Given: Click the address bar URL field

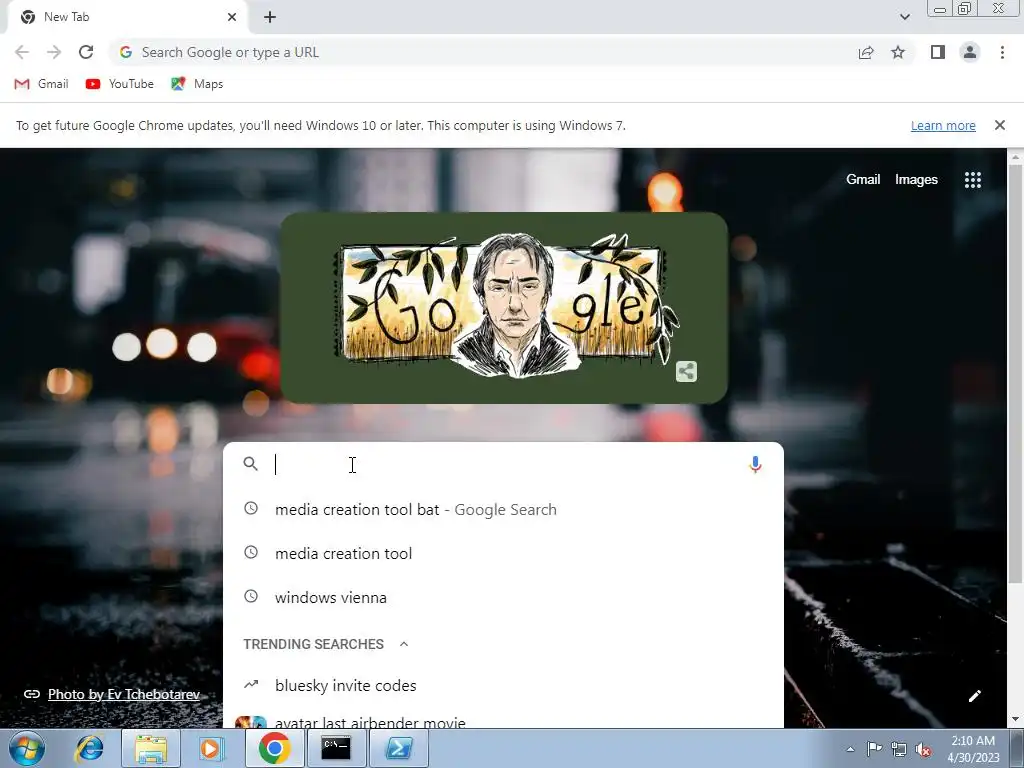Looking at the screenshot, I should [483, 52].
